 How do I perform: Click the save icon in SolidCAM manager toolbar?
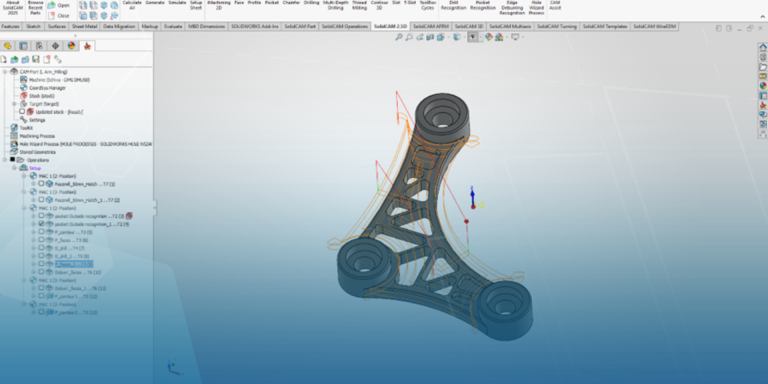36,59
